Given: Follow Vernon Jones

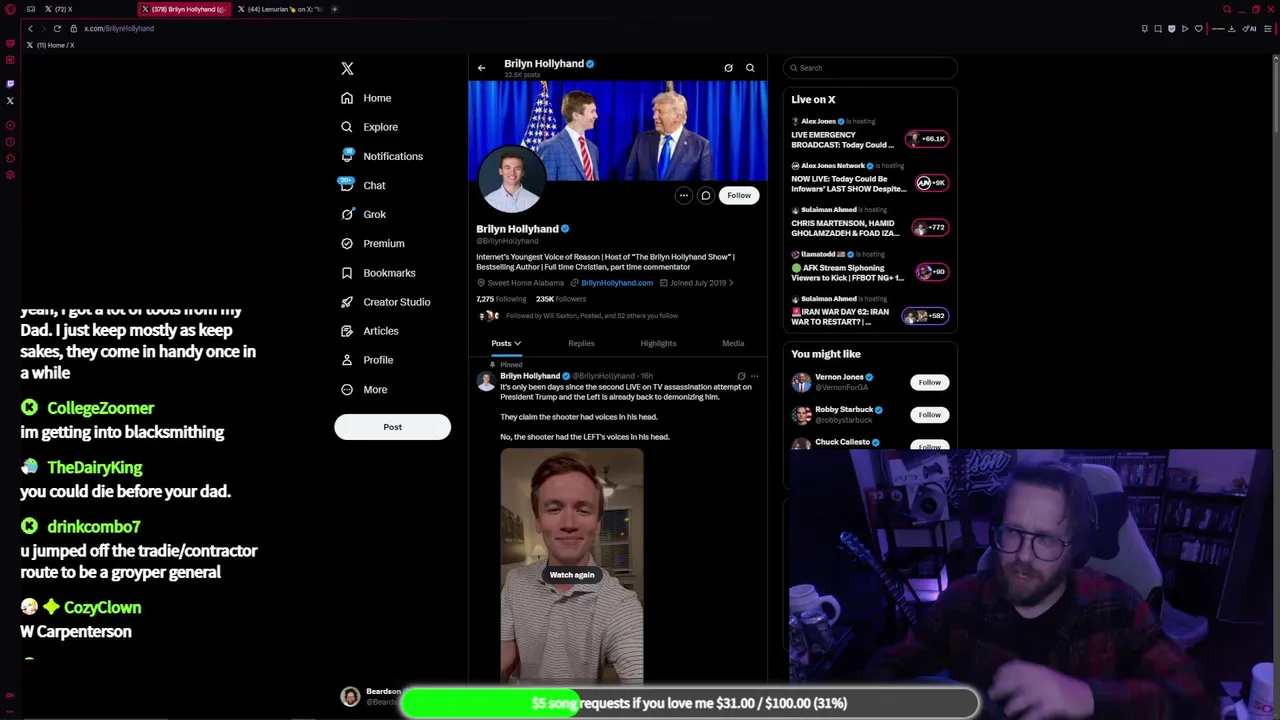Looking at the screenshot, I should click(x=930, y=383).
